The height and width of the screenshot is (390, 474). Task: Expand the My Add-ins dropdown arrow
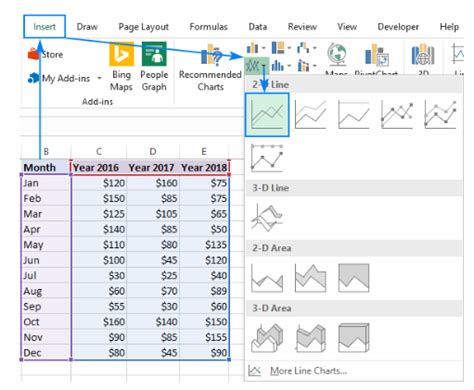point(99,78)
